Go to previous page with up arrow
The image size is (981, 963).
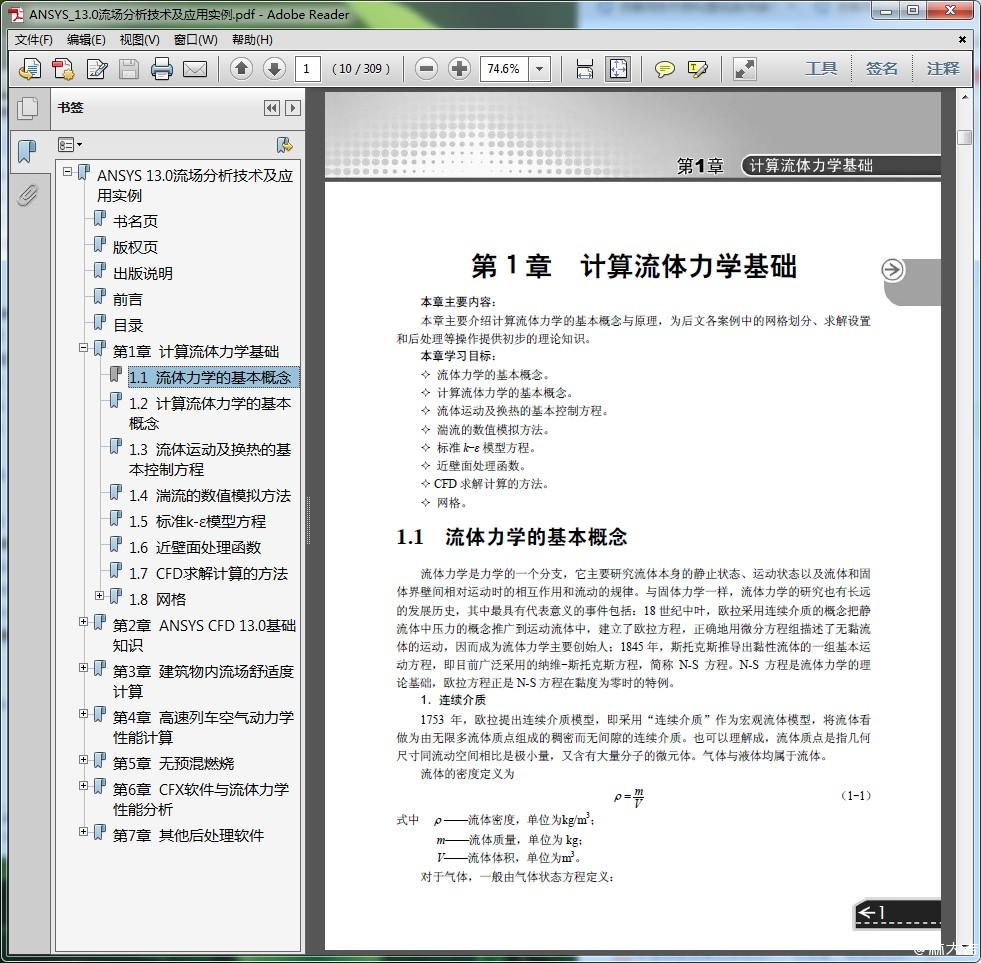(x=241, y=69)
